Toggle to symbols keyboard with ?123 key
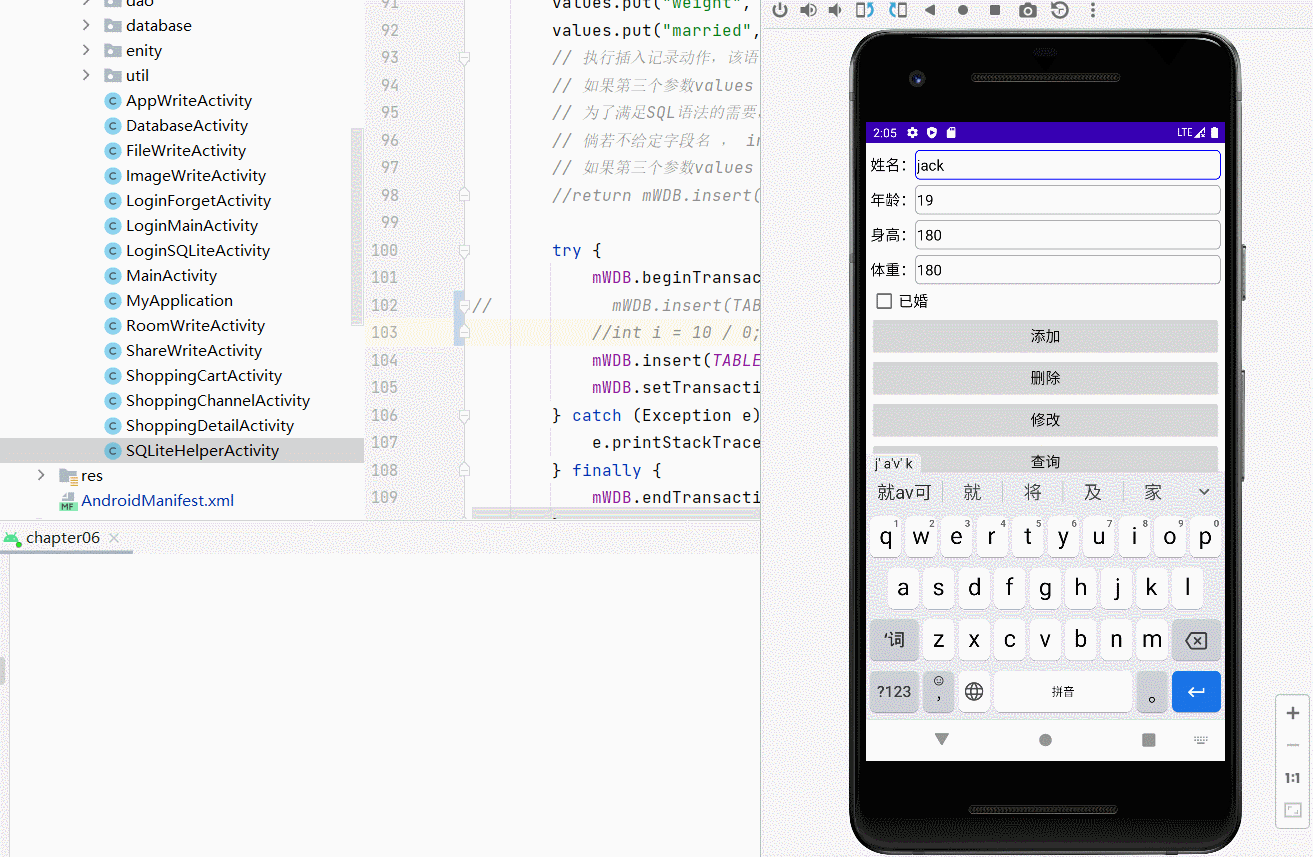Screen dimensions: 1313x857 click(x=893, y=691)
